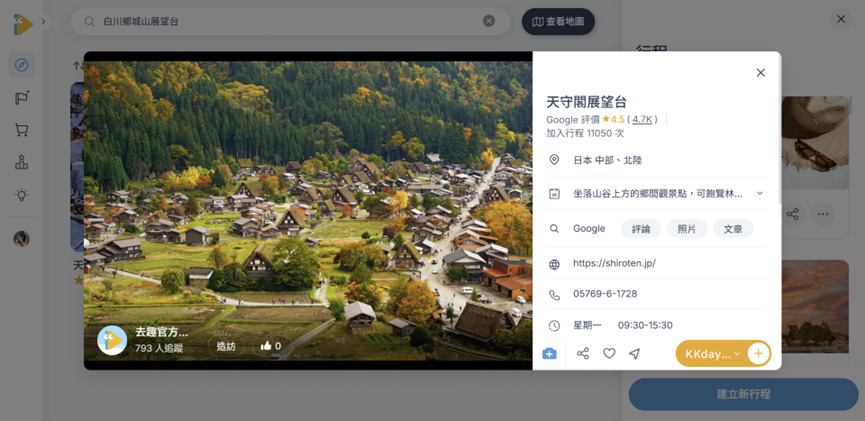
Task: Open the flag trips icon in the sidebar
Action: click(x=22, y=98)
